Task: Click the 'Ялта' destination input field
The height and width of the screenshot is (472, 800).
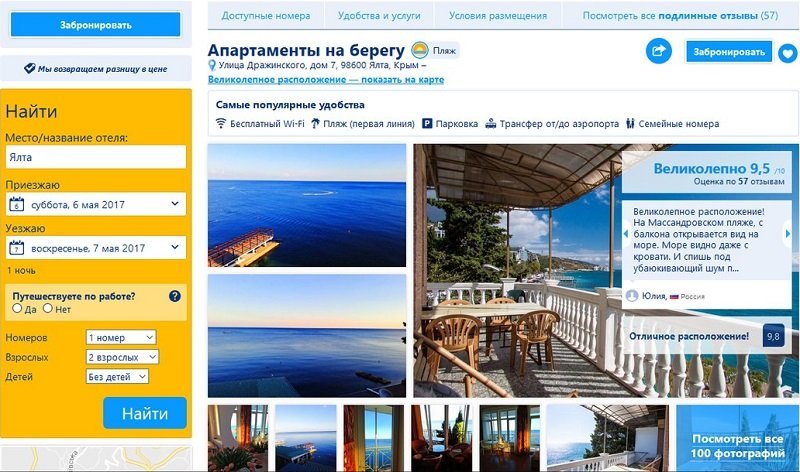Action: (x=96, y=157)
